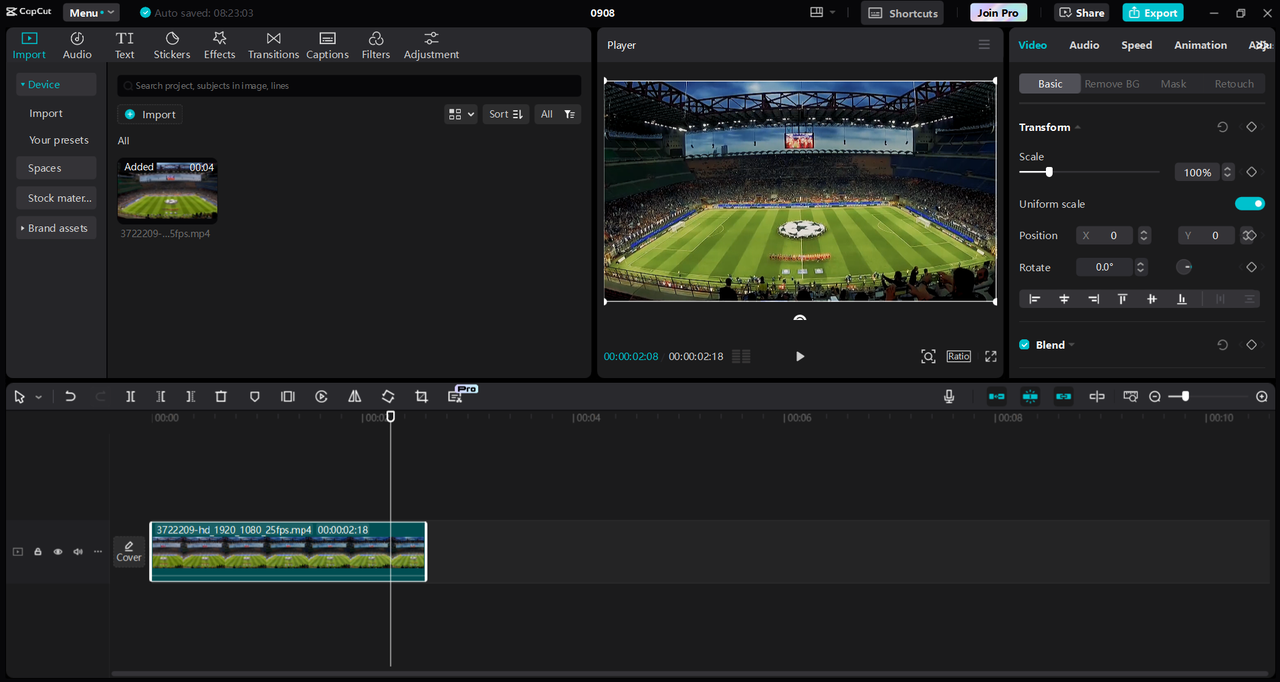1280x682 pixels.
Task: Expand Brand assets in the sidebar
Action: point(56,228)
